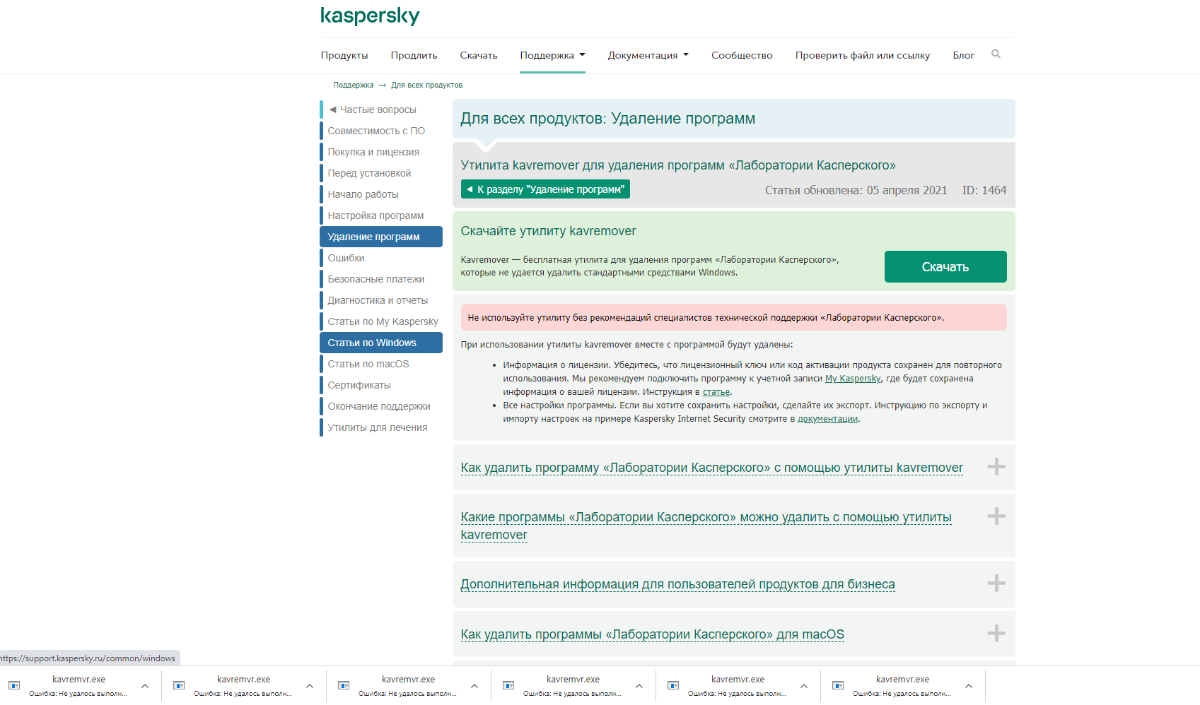This screenshot has width=1200, height=705.
Task: Open Скачать in the top navigation
Action: coord(479,55)
